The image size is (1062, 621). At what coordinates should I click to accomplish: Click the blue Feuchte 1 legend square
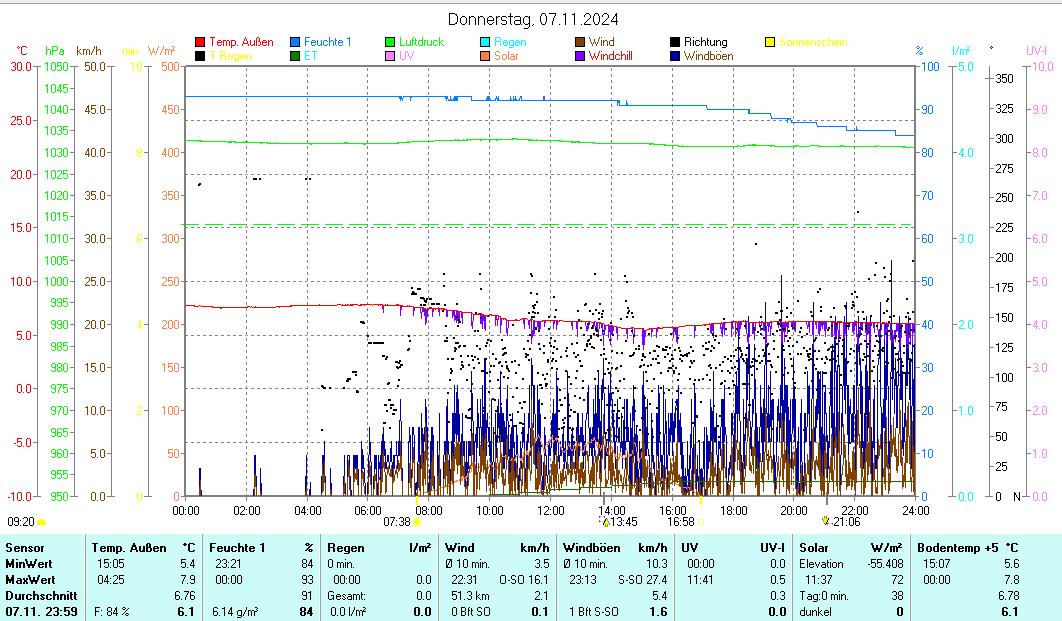295,42
